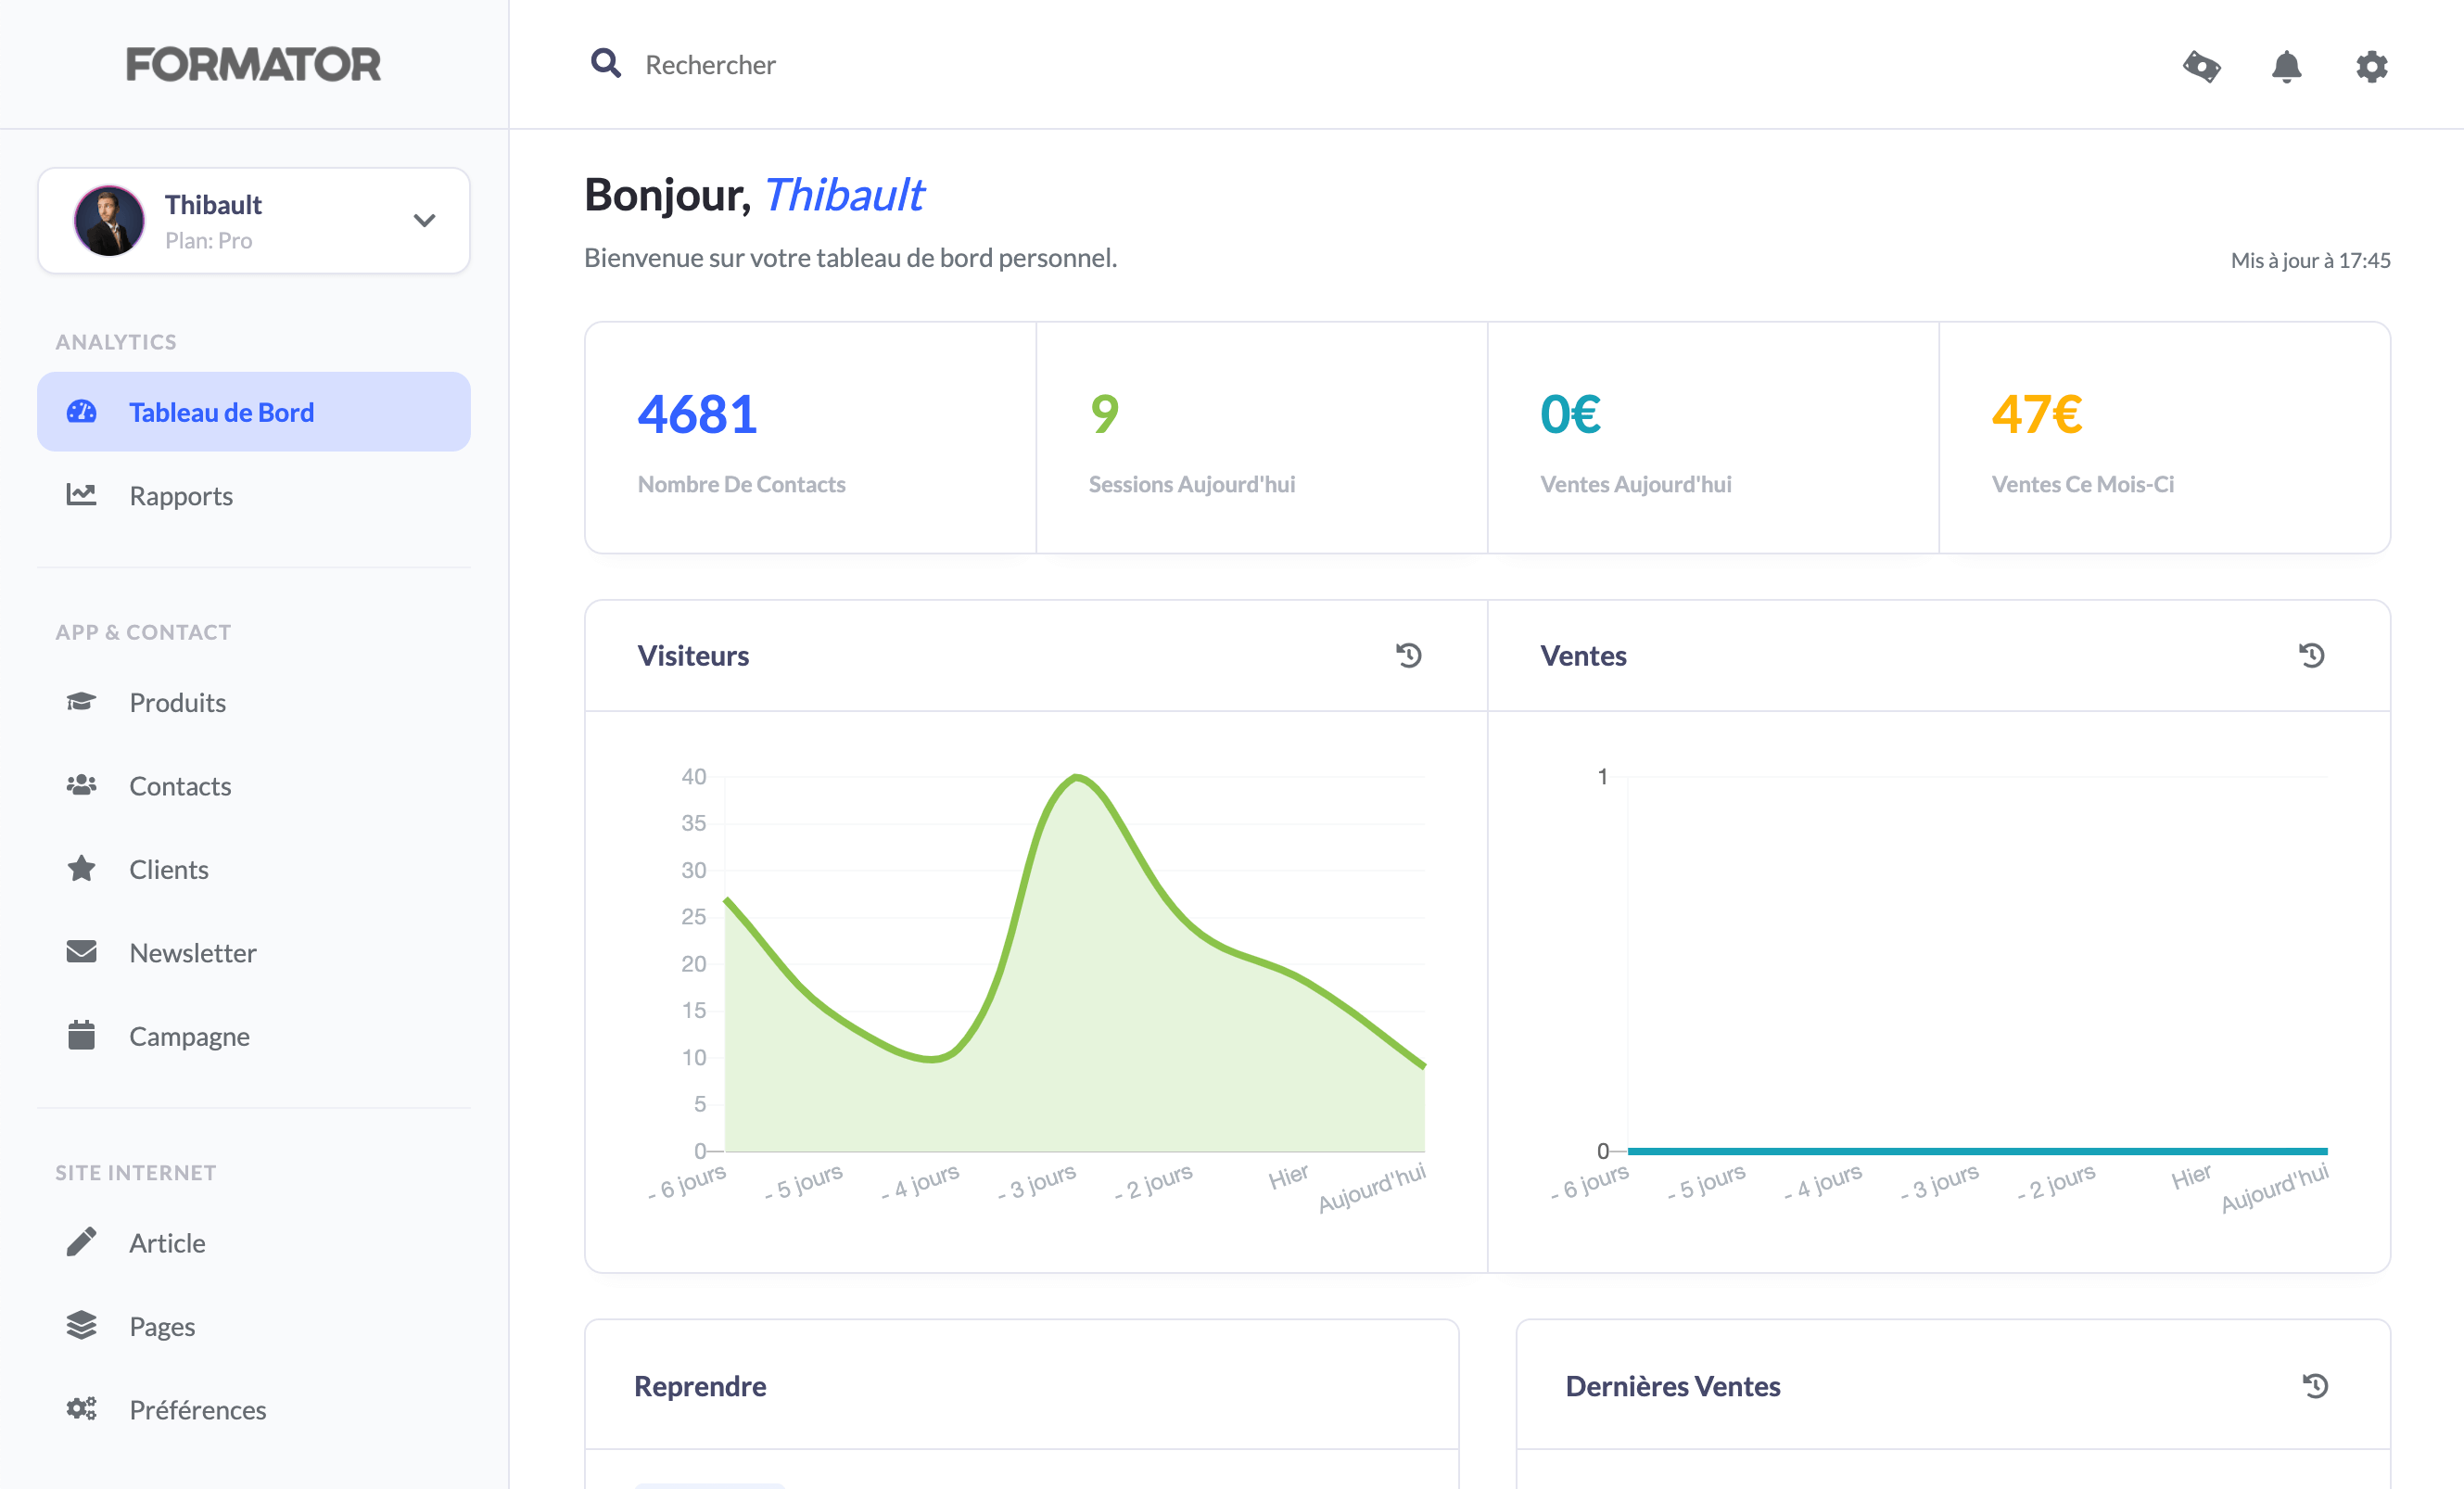This screenshot has height=1489, width=2464.
Task: Select the Rapports chart icon
Action: 82,495
